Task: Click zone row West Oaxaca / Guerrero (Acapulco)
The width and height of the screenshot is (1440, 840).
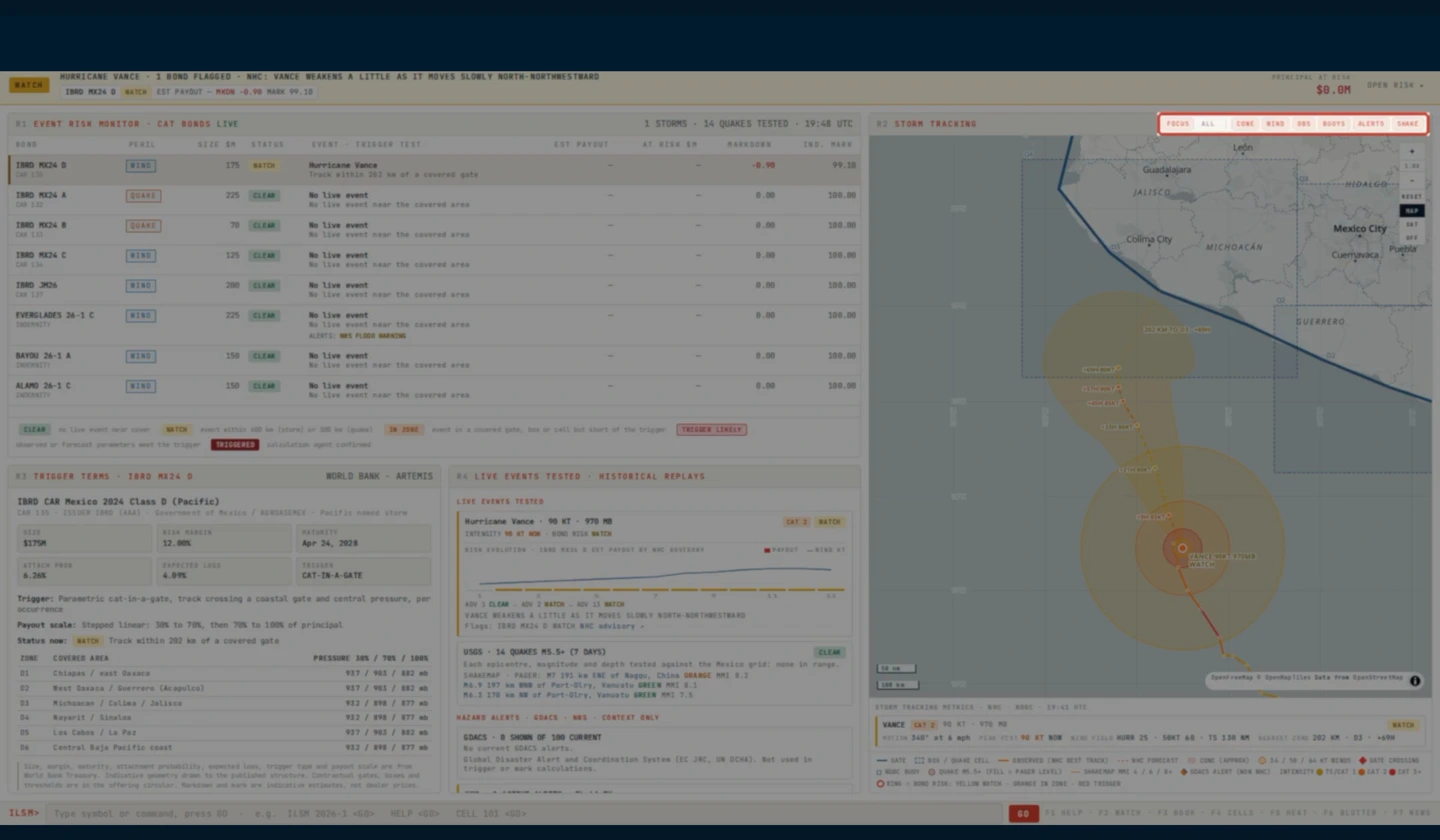Action: [225, 688]
